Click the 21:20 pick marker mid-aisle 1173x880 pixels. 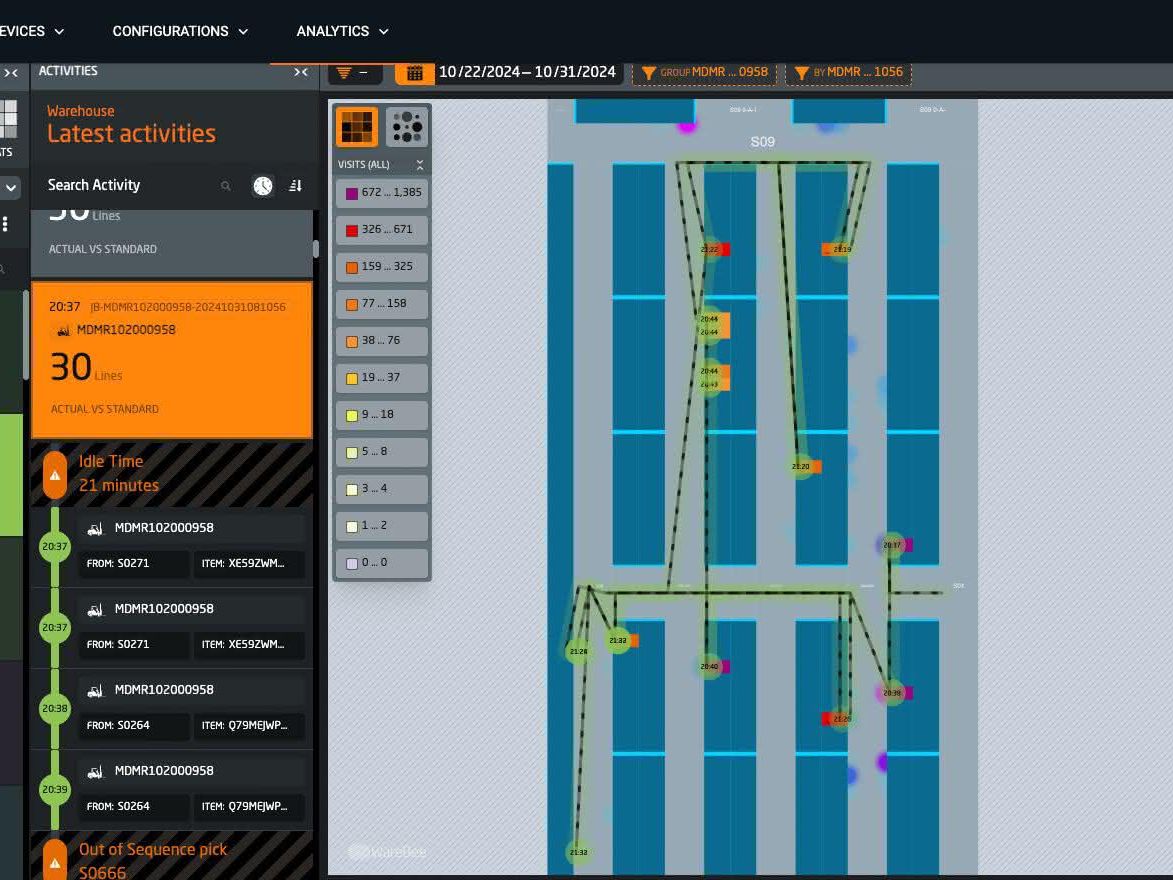800,466
